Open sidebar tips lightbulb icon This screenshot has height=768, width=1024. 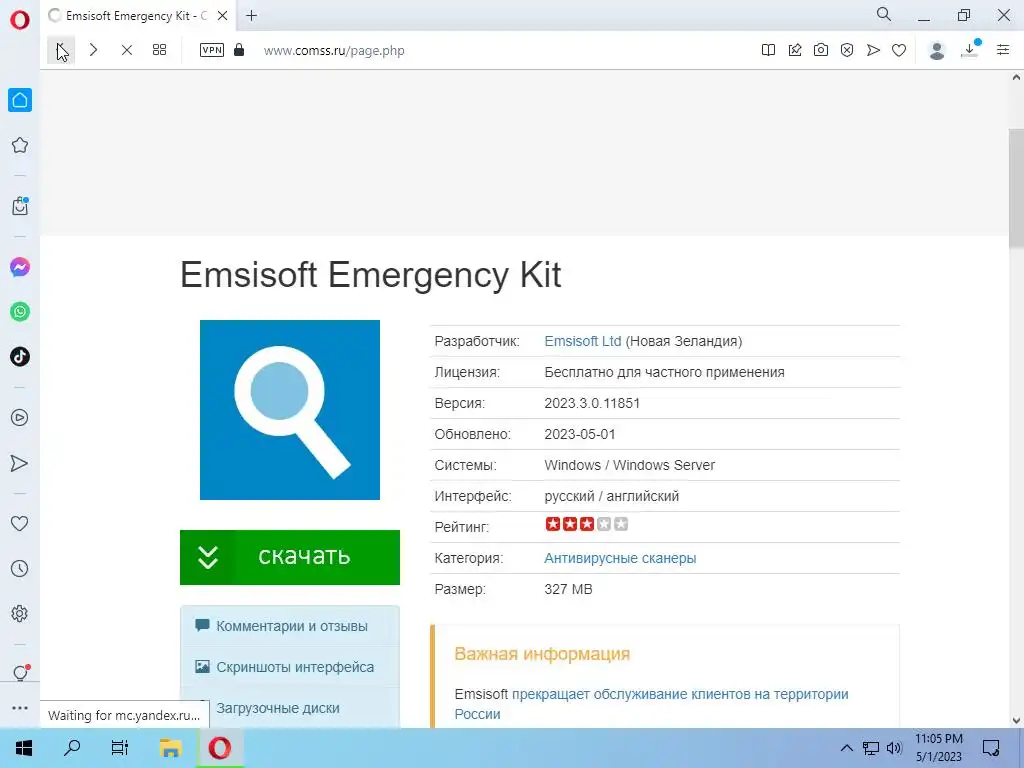pos(20,673)
